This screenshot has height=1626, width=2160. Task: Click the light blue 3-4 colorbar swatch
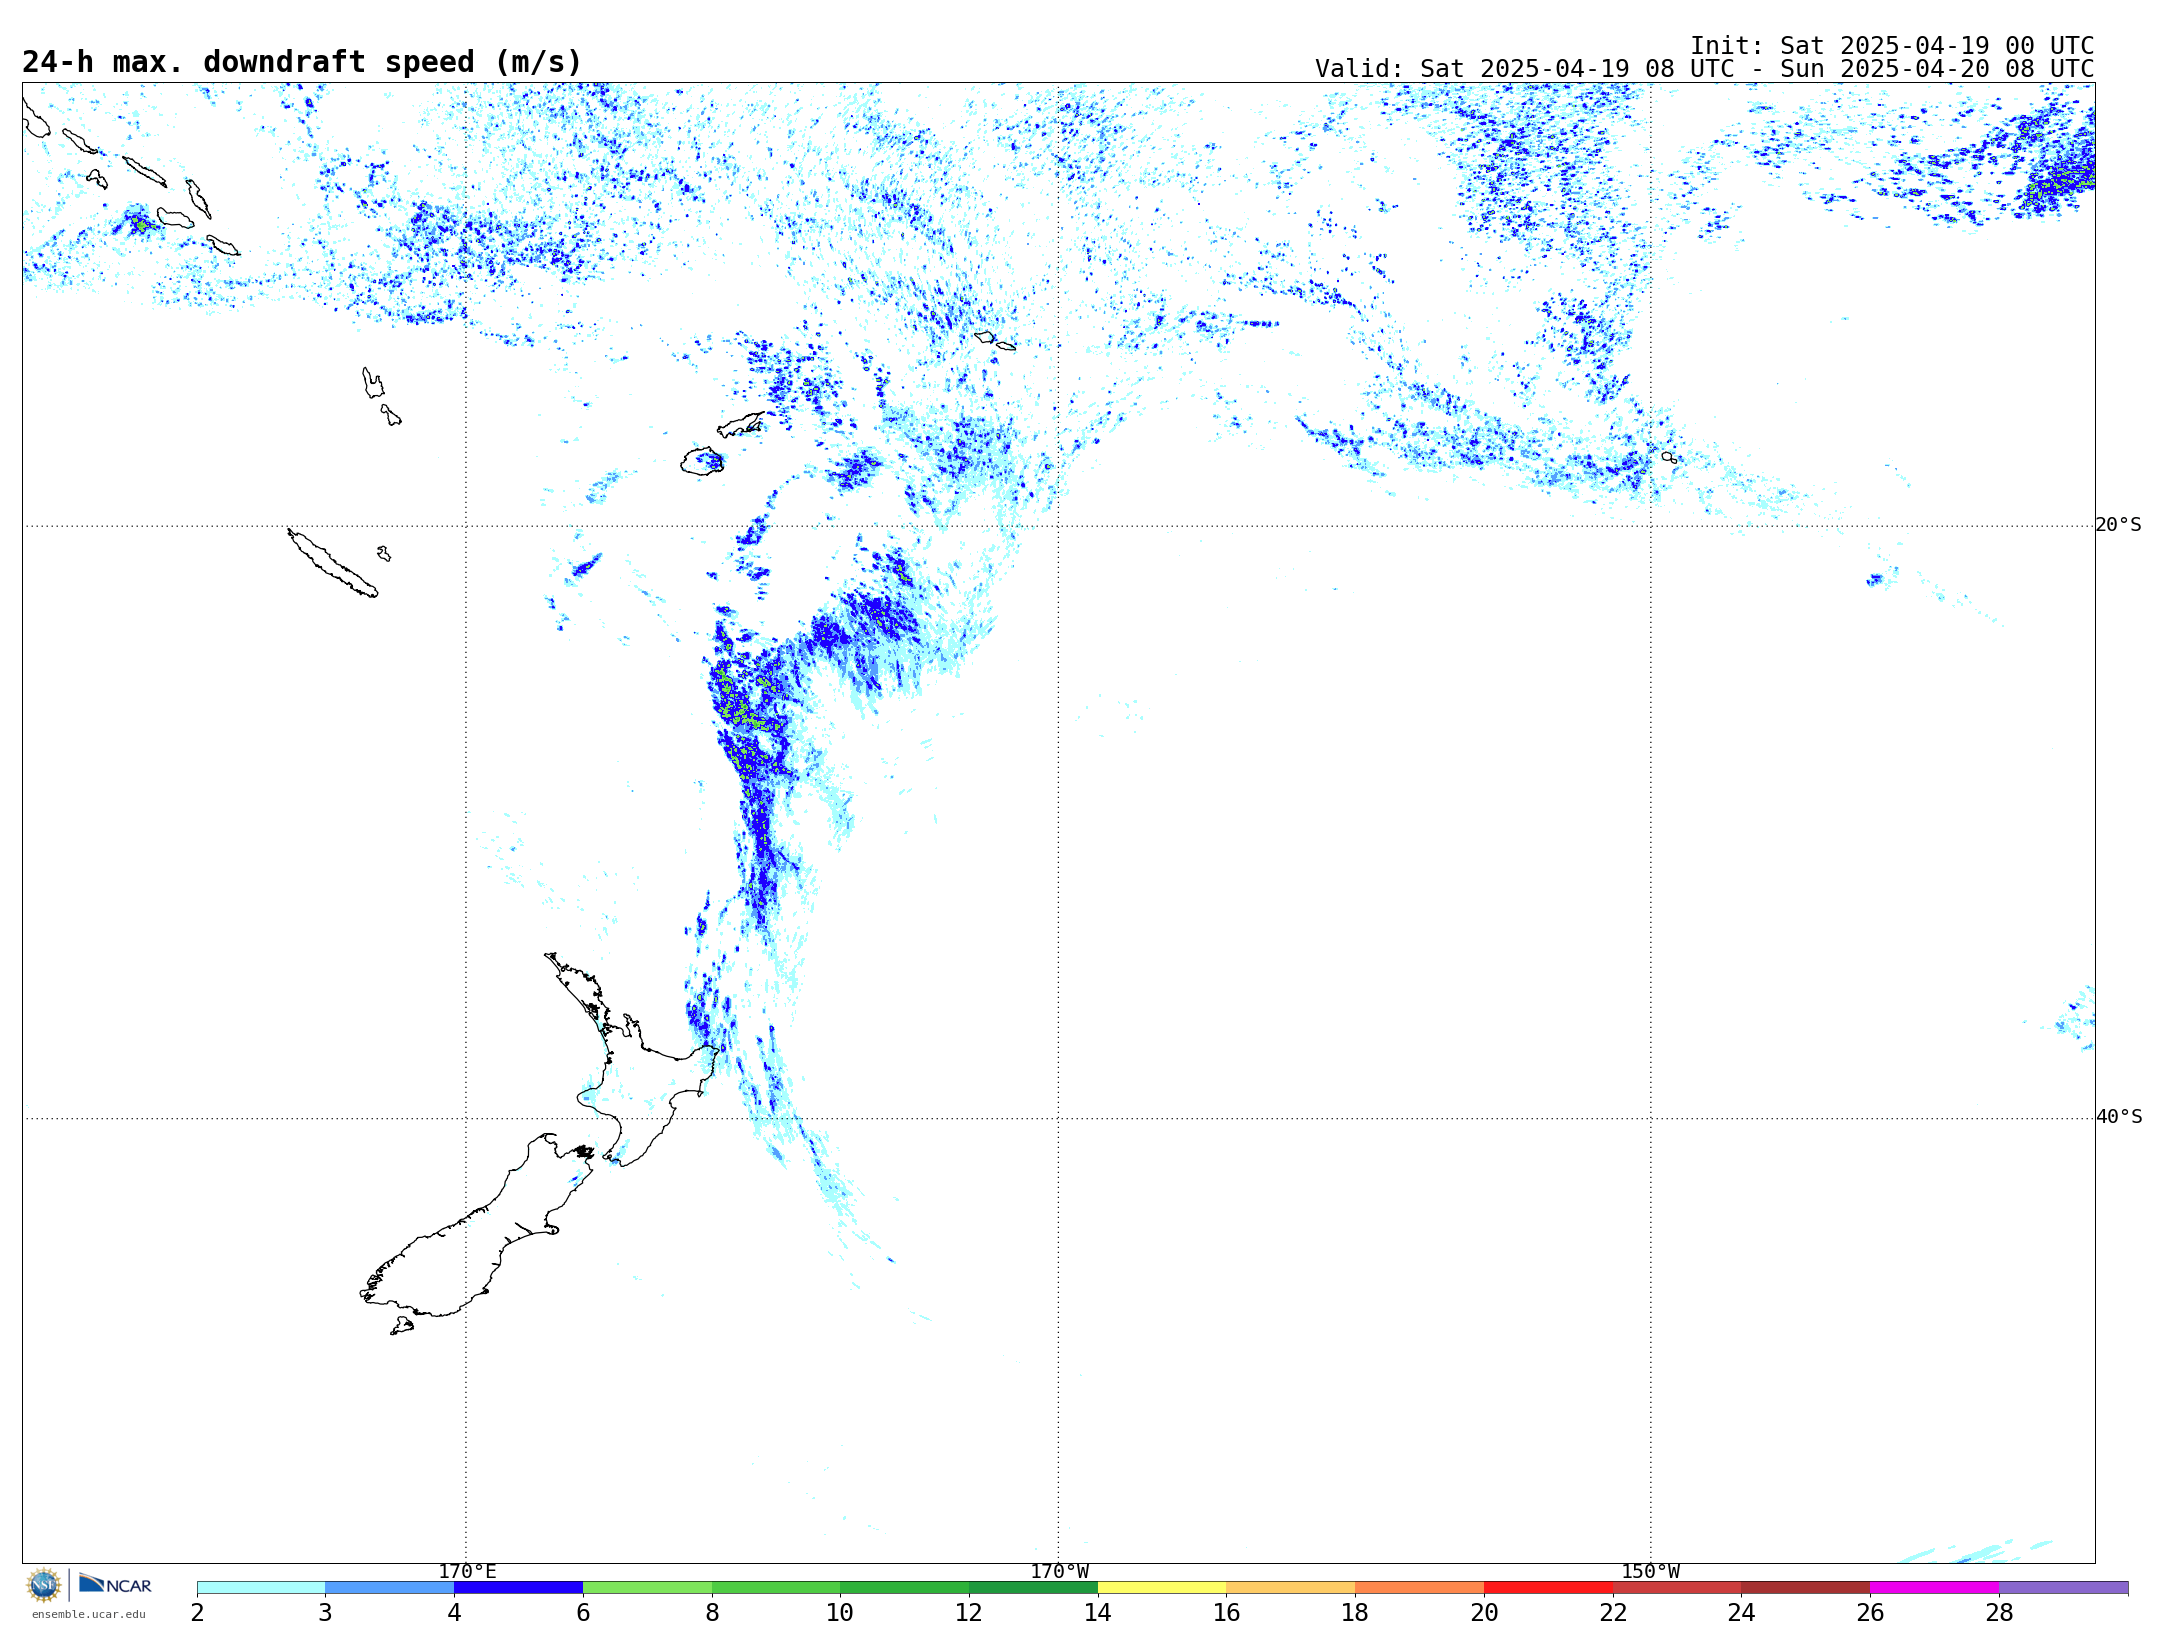point(390,1588)
